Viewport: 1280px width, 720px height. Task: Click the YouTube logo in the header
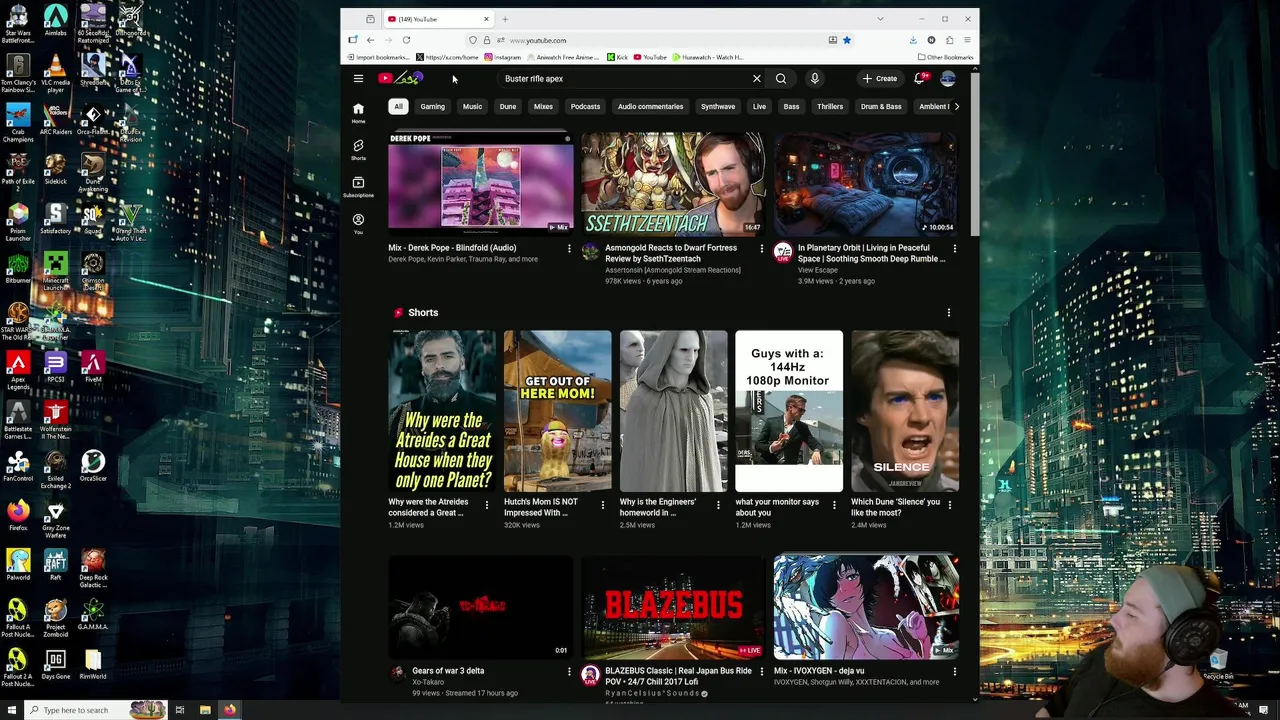click(x=401, y=78)
